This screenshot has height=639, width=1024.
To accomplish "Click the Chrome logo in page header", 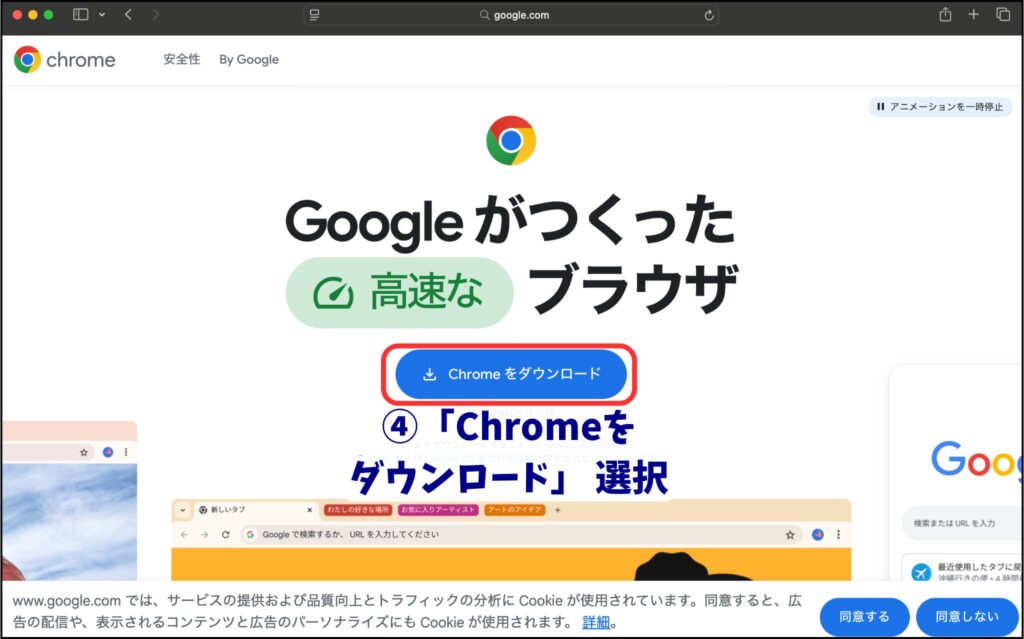I will point(64,59).
